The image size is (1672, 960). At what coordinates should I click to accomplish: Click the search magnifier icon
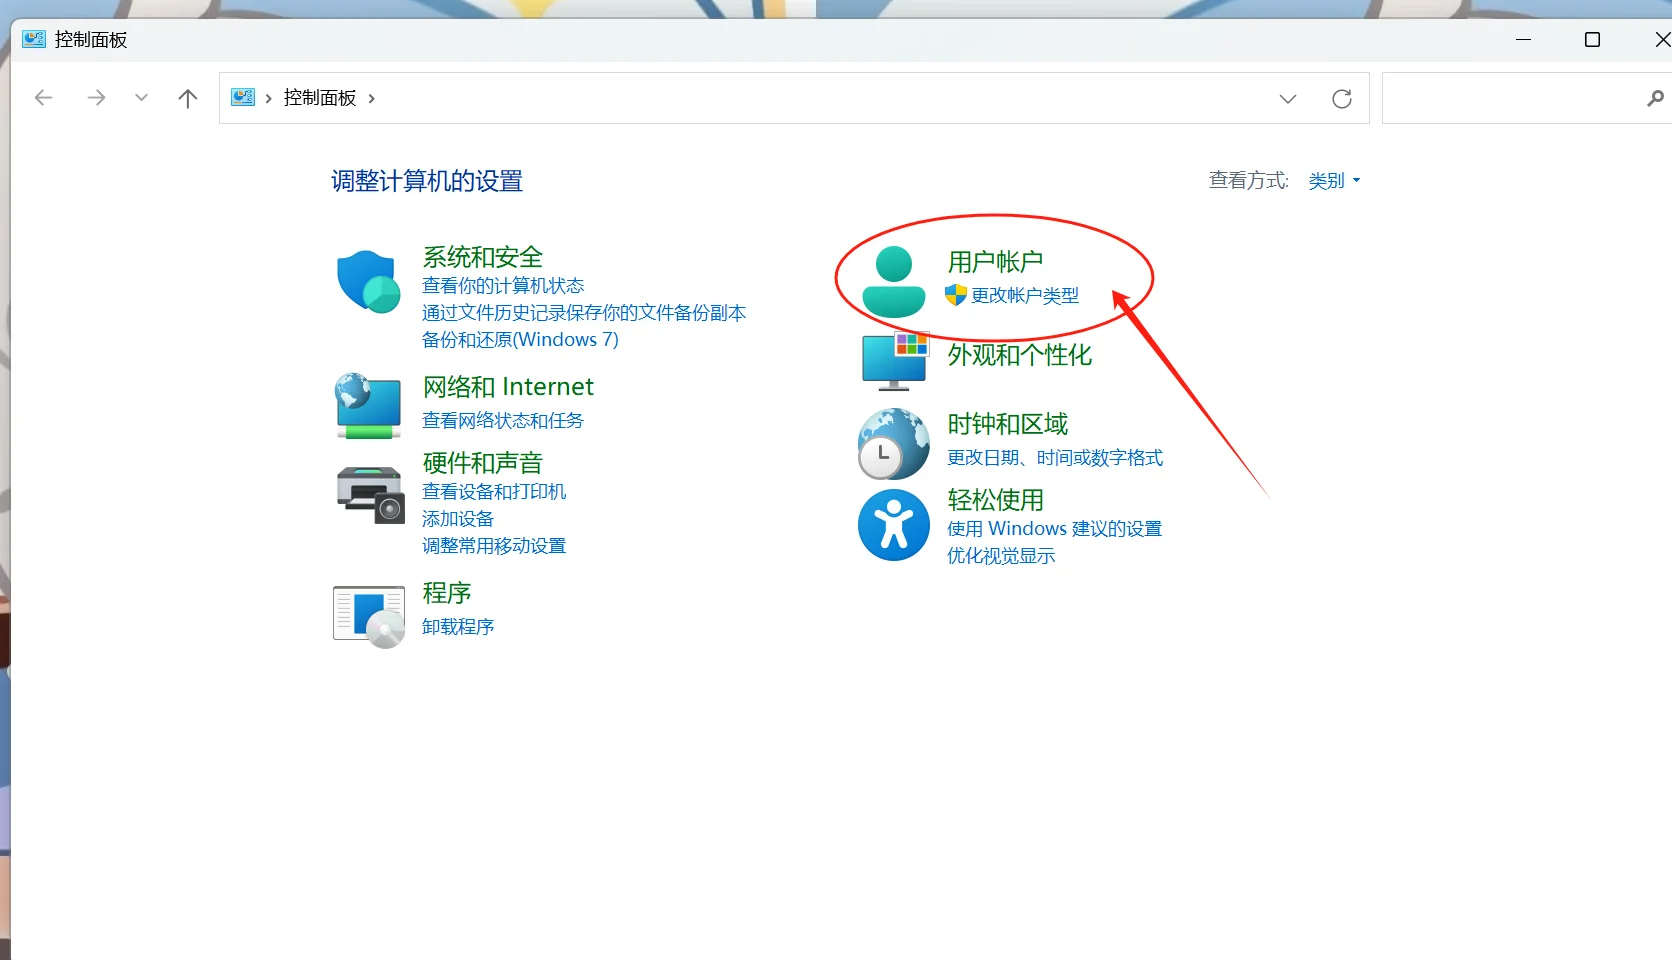tap(1655, 98)
